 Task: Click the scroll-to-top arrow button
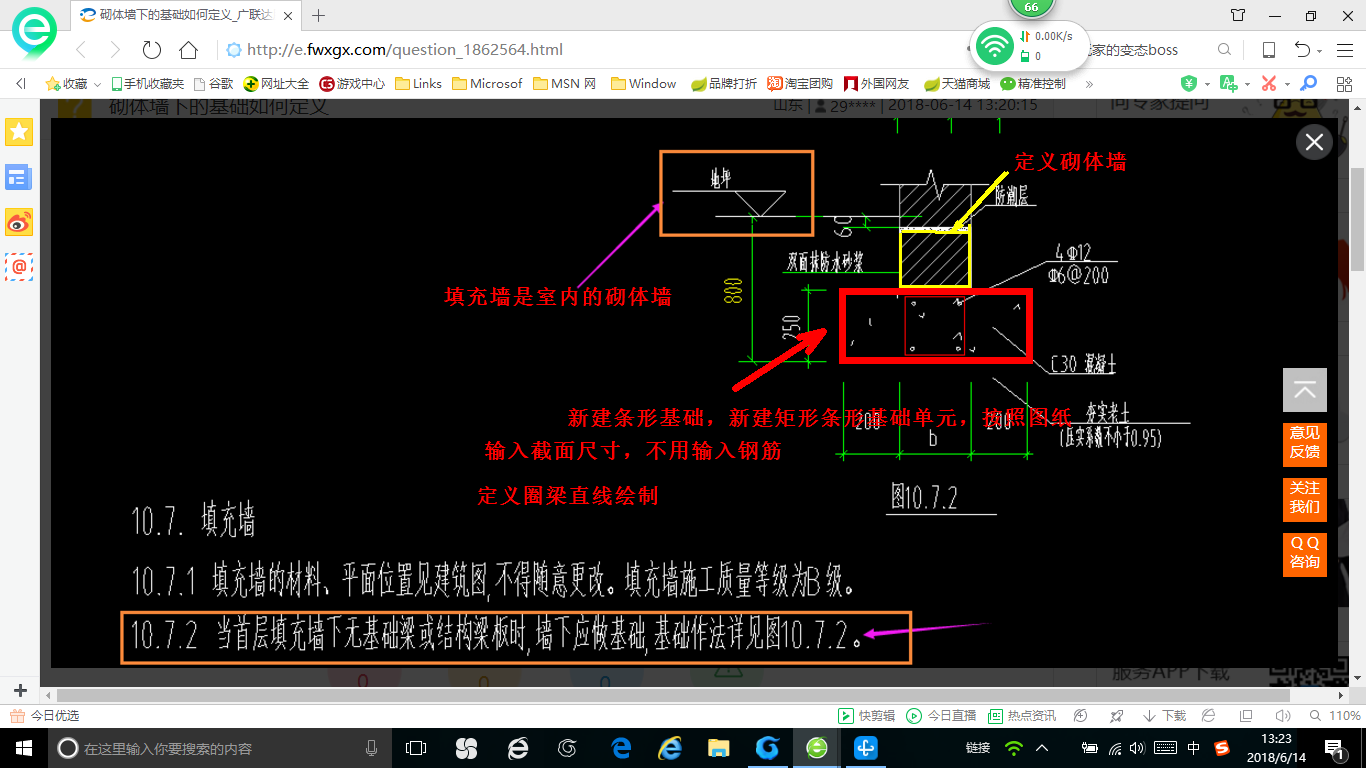coord(1305,390)
